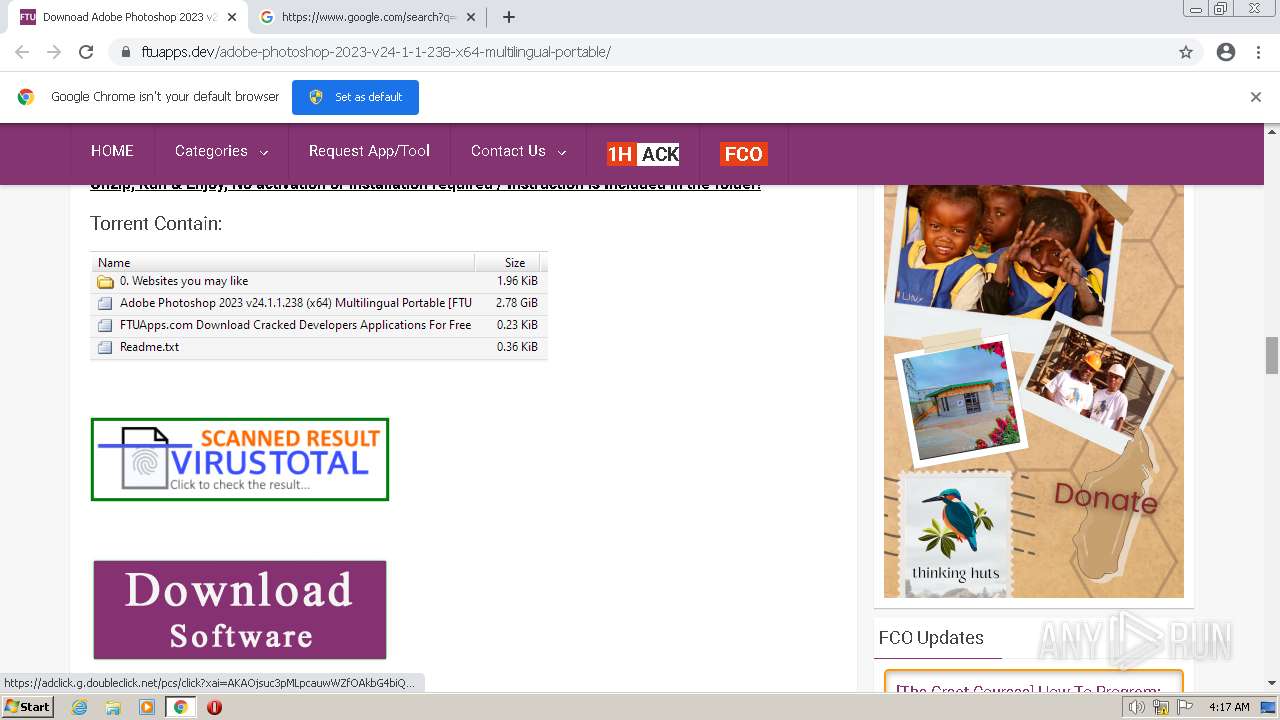Close the Google search tab
1280x720 pixels.
coord(471,17)
